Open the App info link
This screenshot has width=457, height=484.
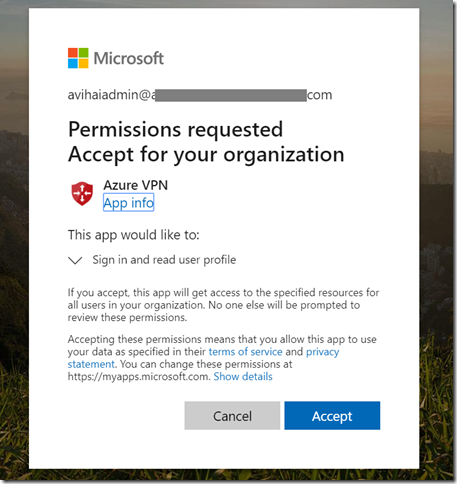tap(128, 202)
